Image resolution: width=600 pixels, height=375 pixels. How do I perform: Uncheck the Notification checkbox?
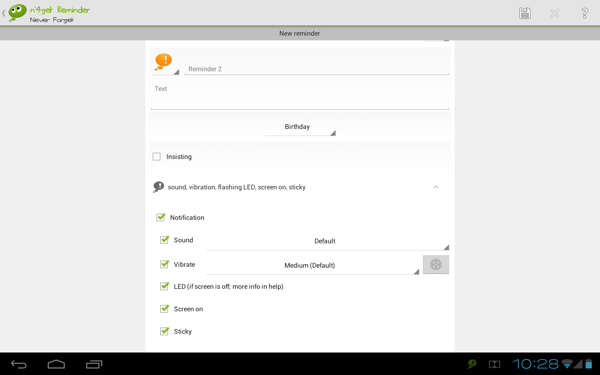(x=160, y=217)
